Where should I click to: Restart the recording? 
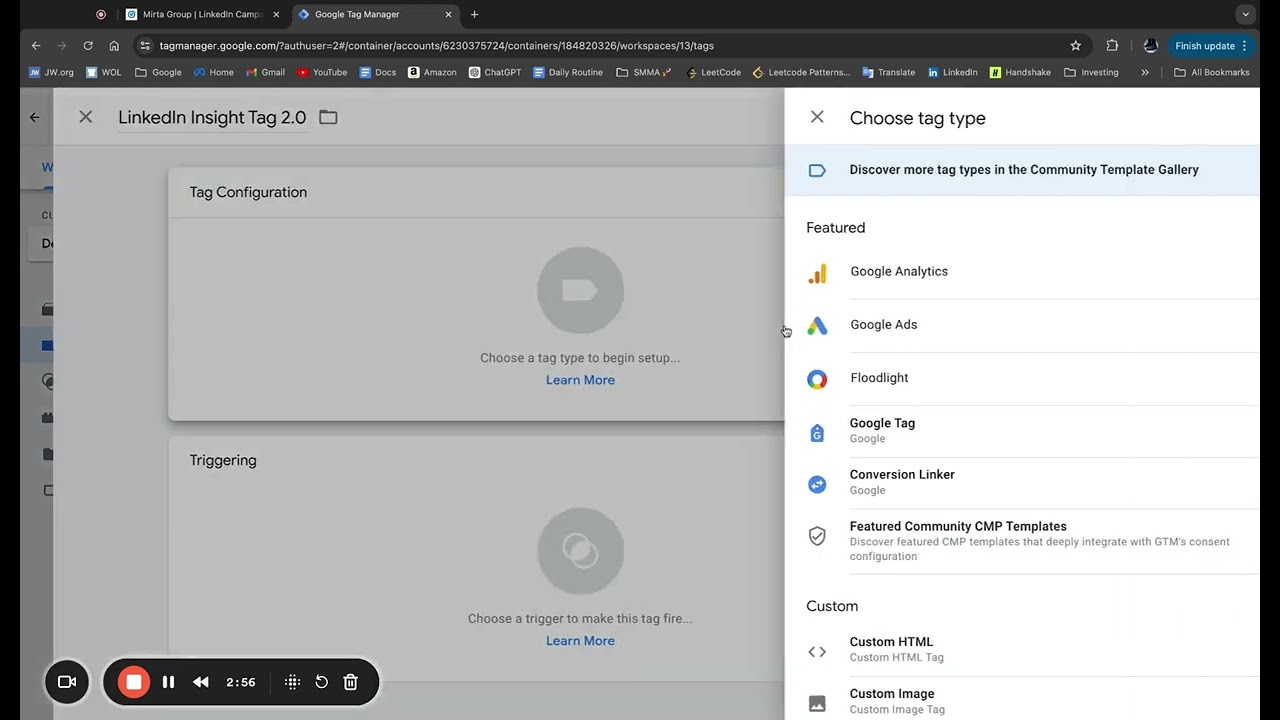tap(321, 682)
